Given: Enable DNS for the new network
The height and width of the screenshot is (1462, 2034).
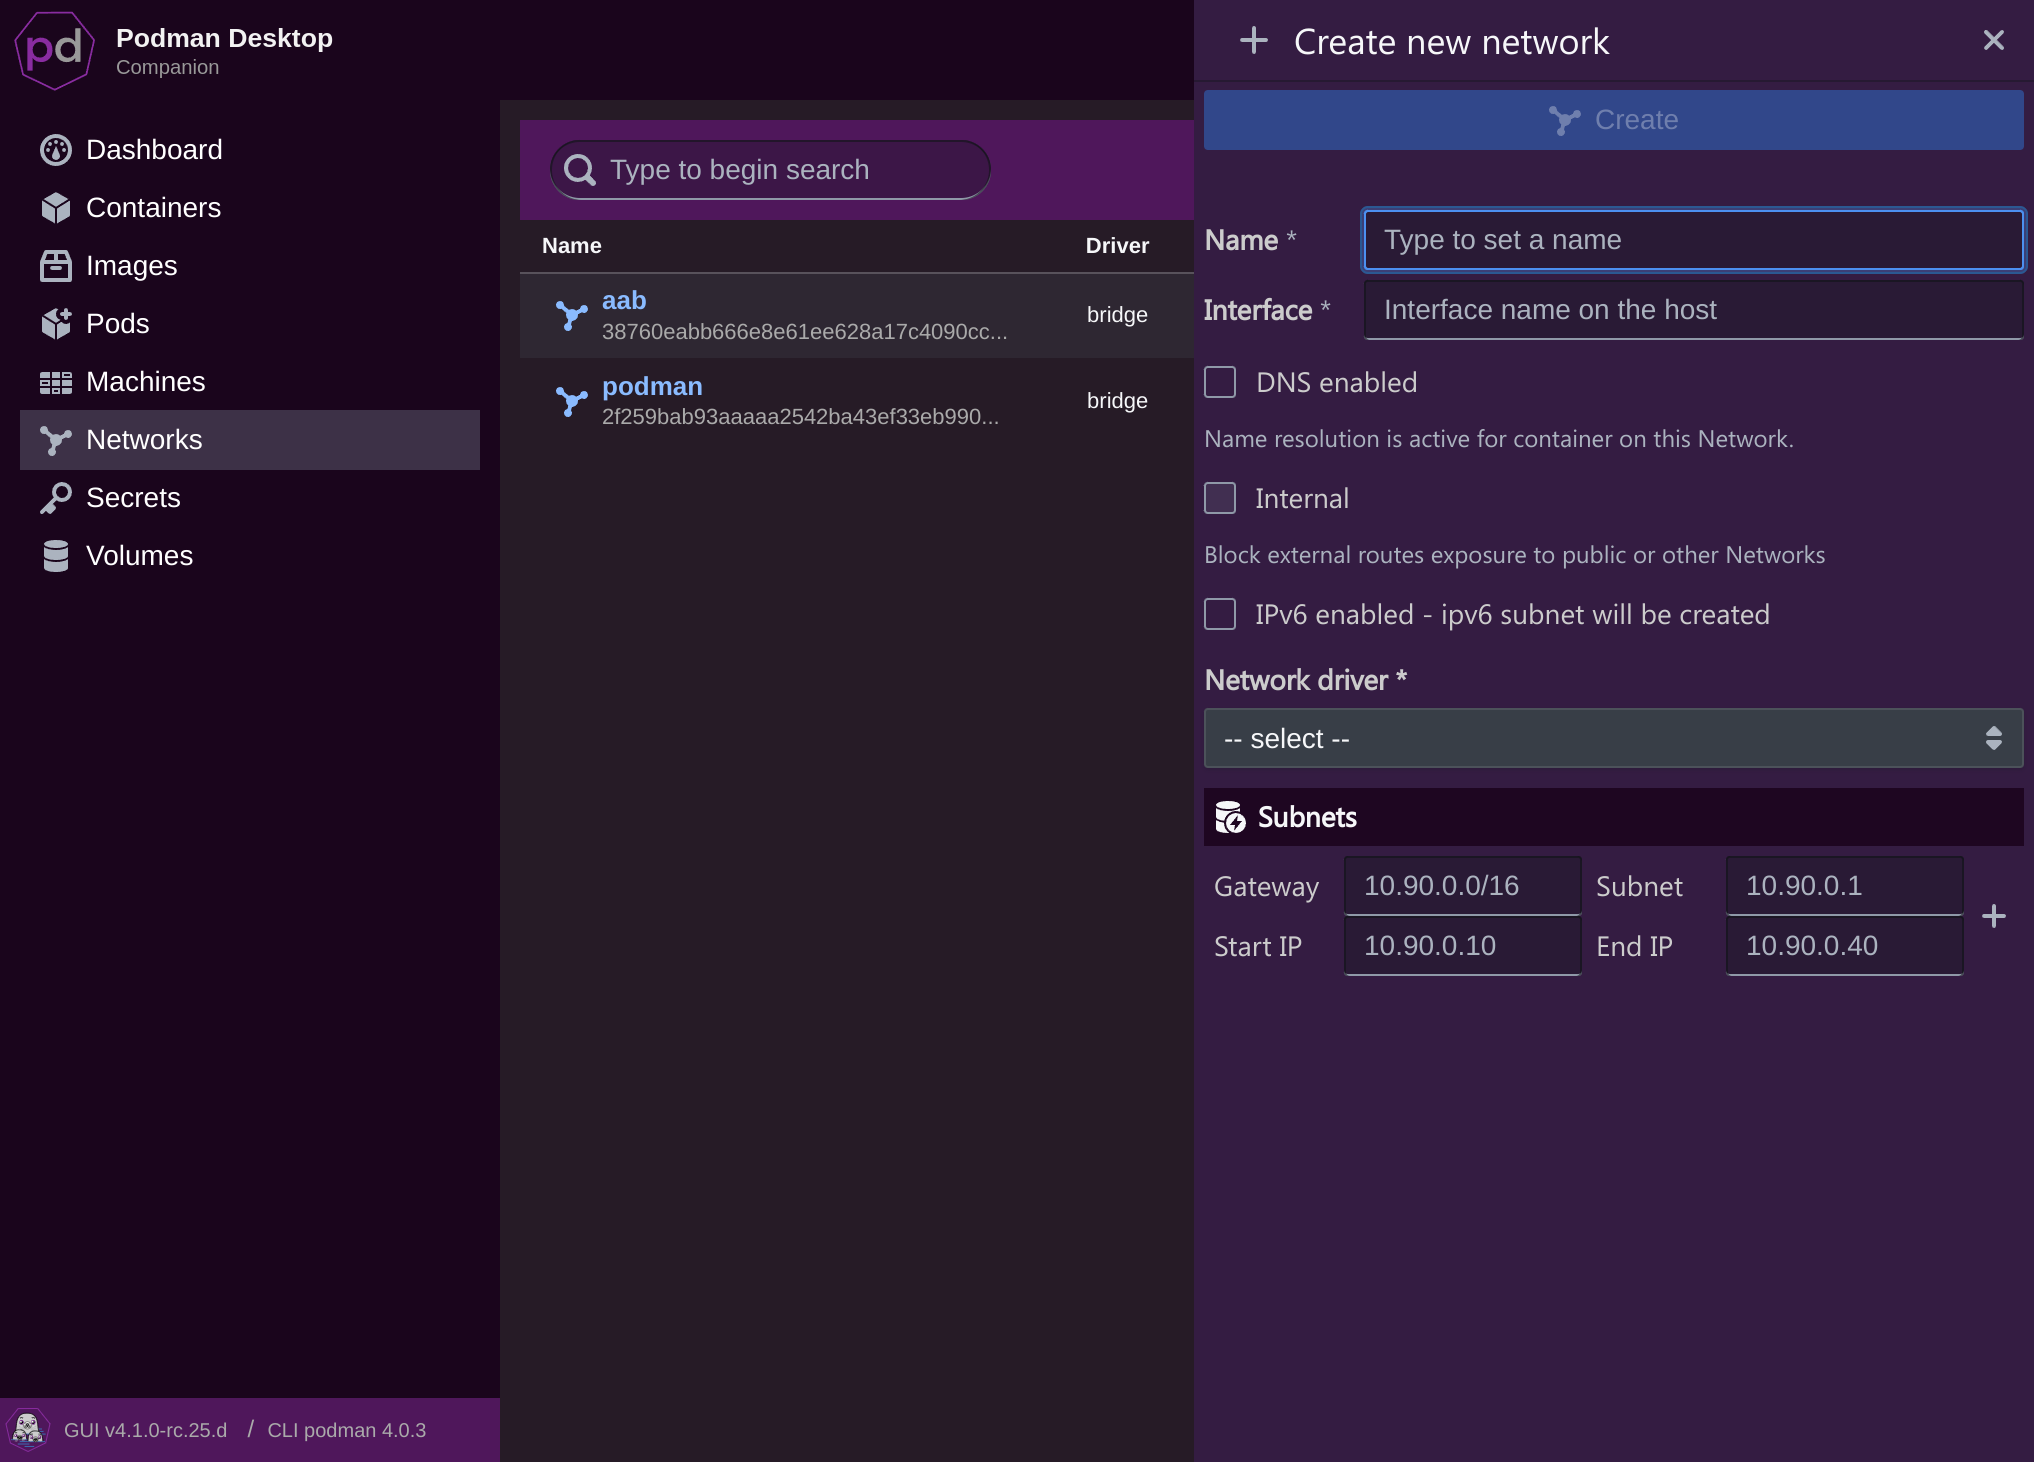Looking at the screenshot, I should tap(1220, 381).
